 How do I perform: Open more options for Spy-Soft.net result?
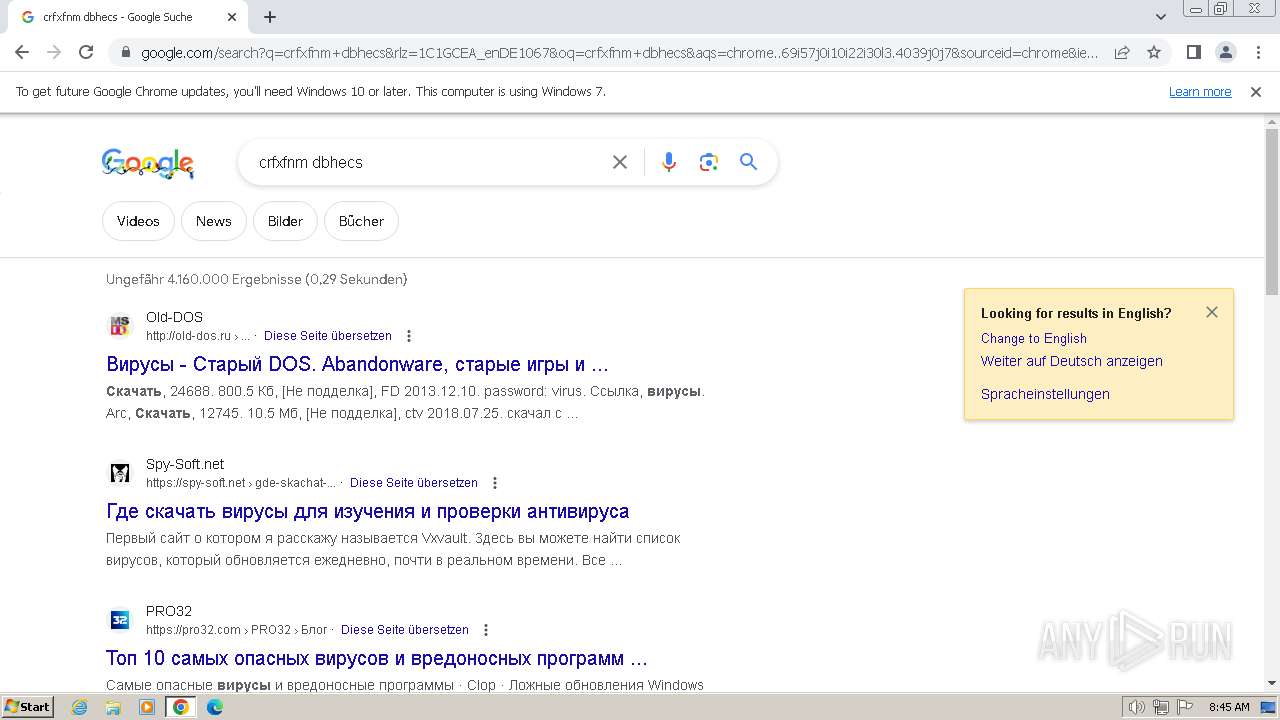pos(494,483)
